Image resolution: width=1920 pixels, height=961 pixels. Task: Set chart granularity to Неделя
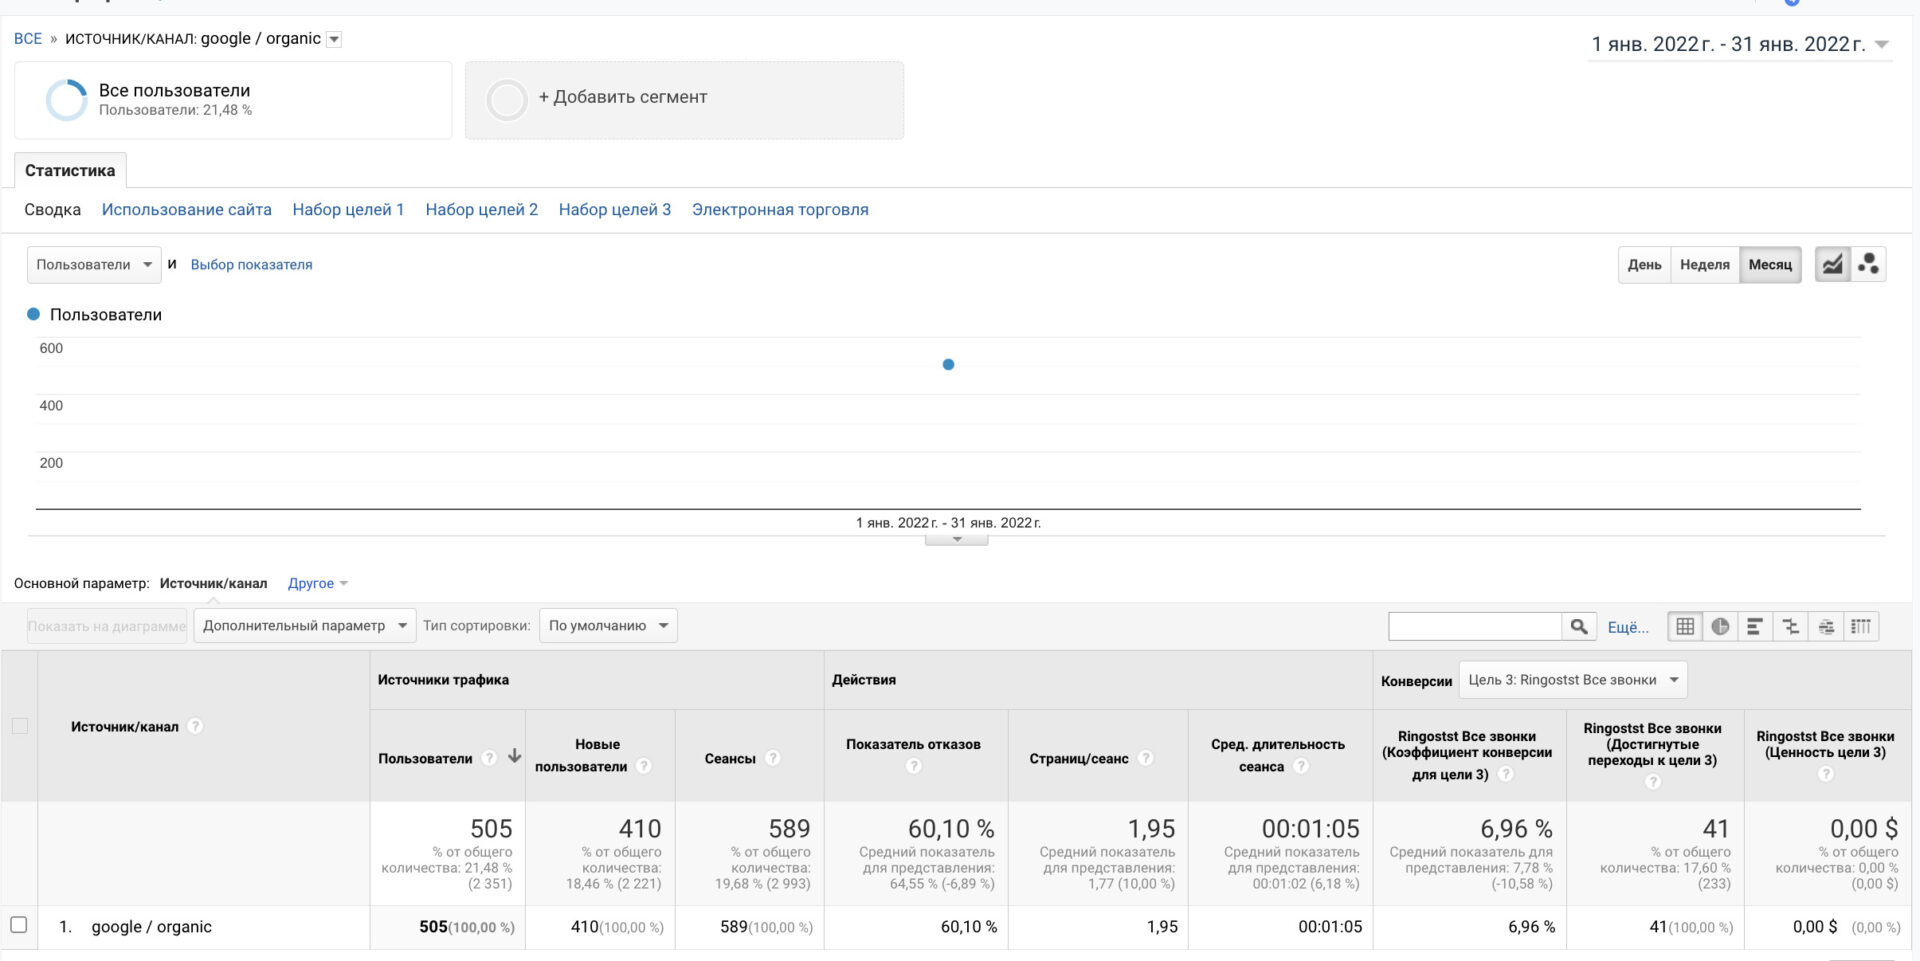[x=1704, y=265]
